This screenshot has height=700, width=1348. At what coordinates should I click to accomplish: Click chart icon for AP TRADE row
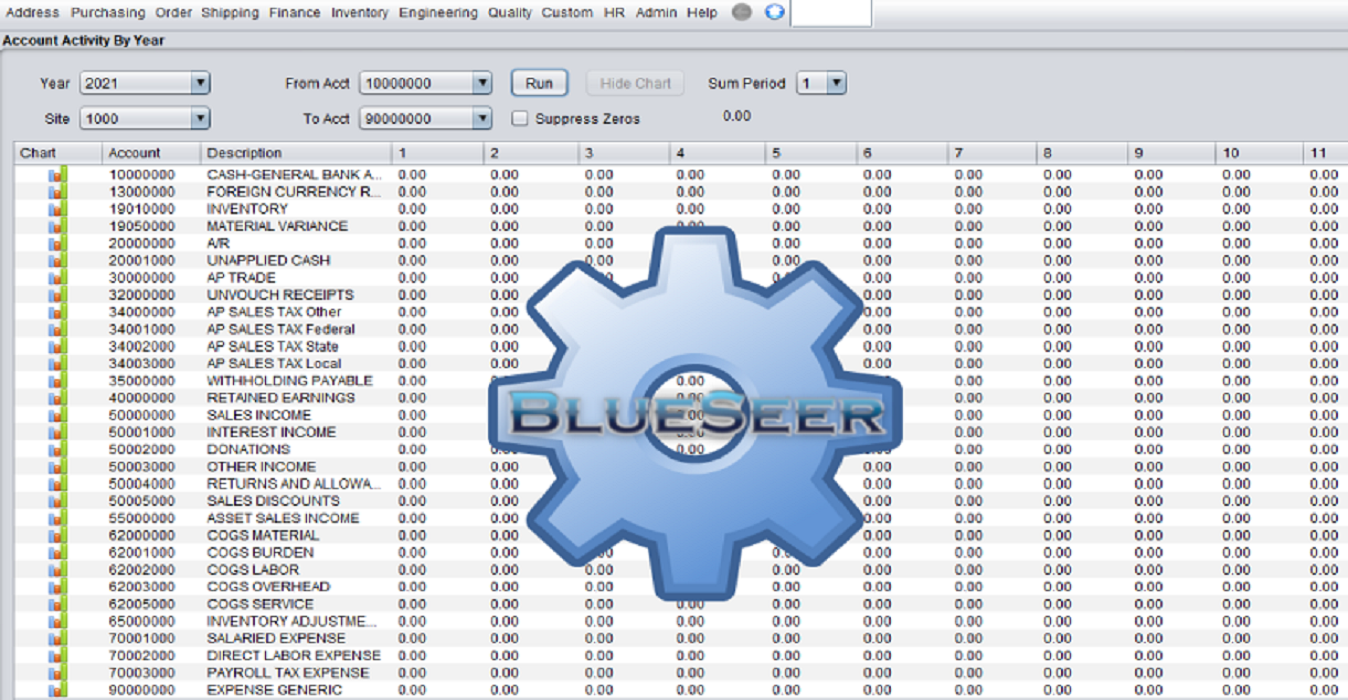[x=57, y=278]
